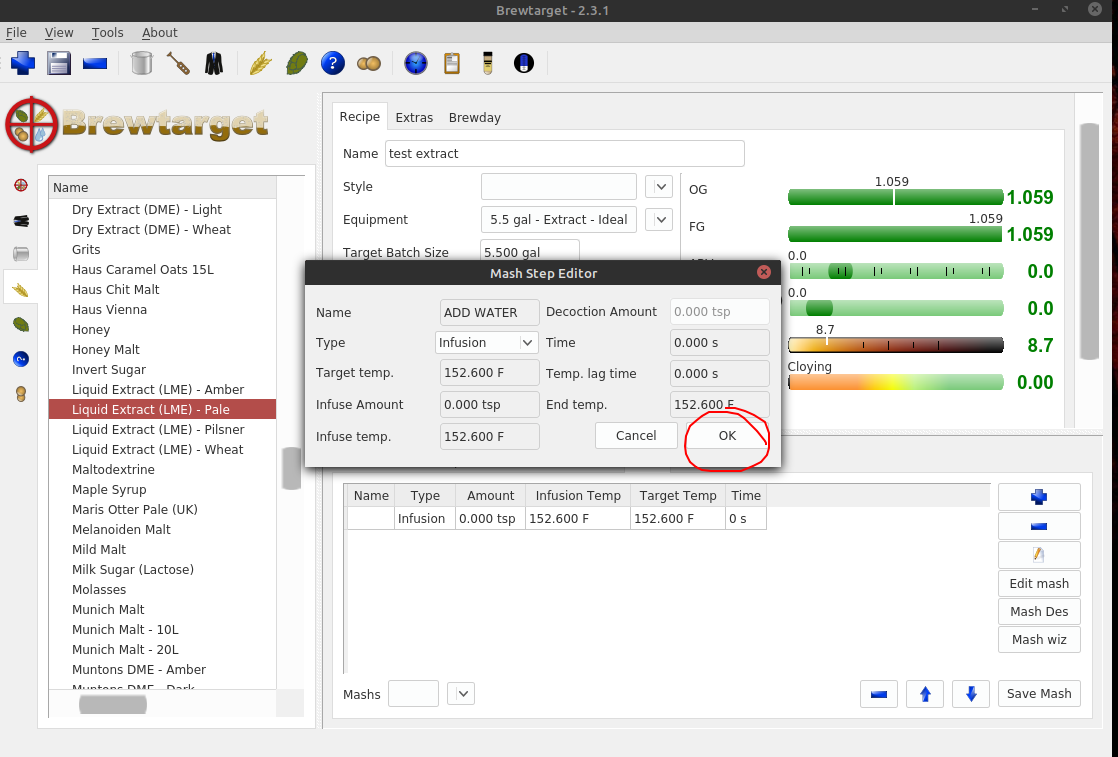
Task: Close the Mash Step Editor dialog
Action: (764, 272)
